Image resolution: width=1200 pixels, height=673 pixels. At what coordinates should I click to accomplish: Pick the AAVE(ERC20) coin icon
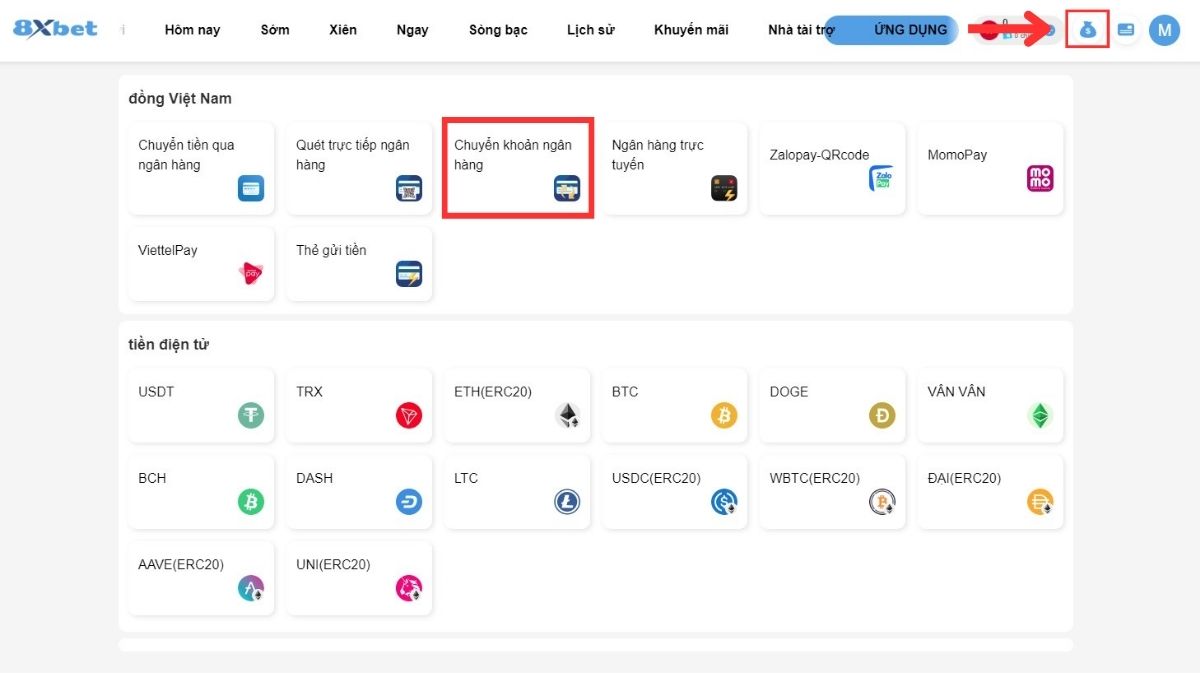pyautogui.click(x=251, y=588)
